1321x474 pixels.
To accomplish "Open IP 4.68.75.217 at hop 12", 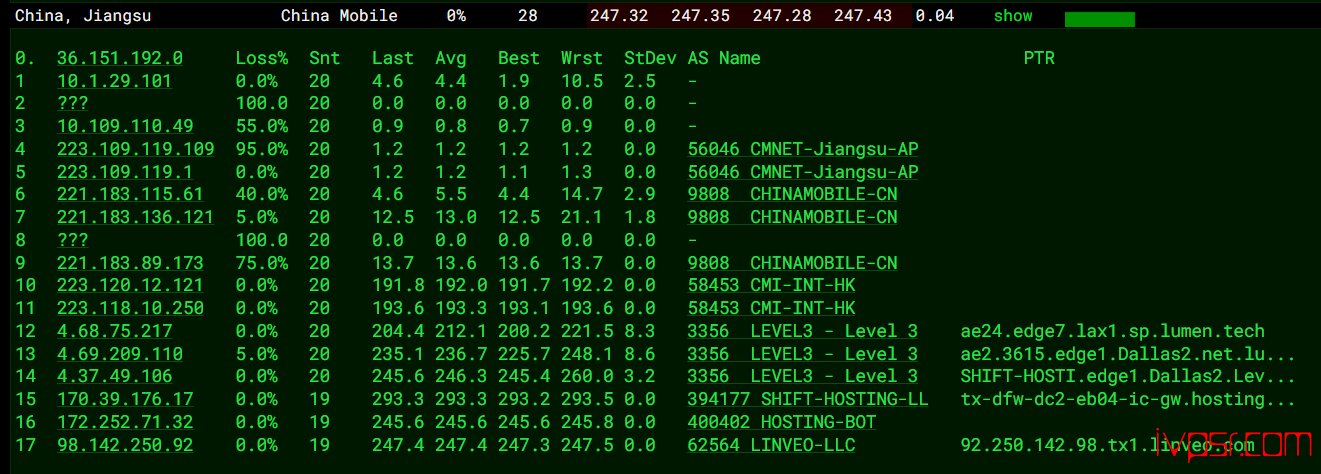I will point(114,331).
